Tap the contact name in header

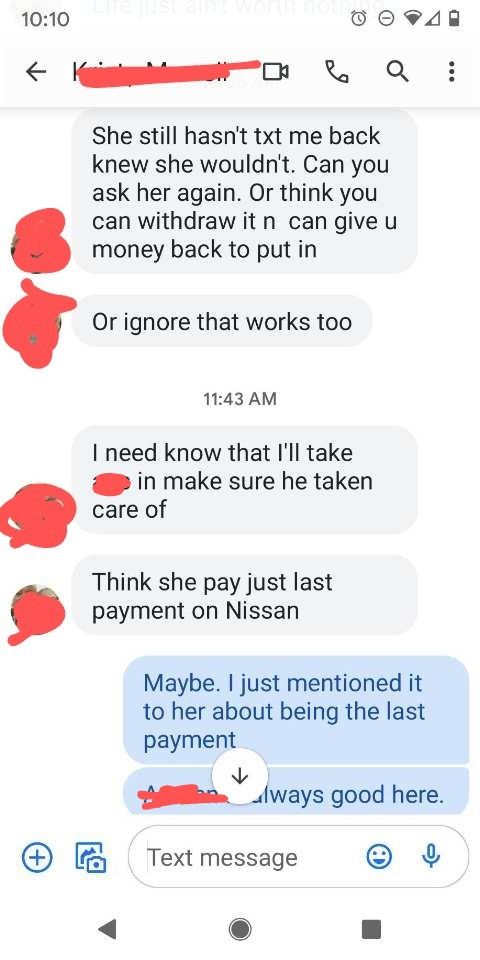click(165, 73)
